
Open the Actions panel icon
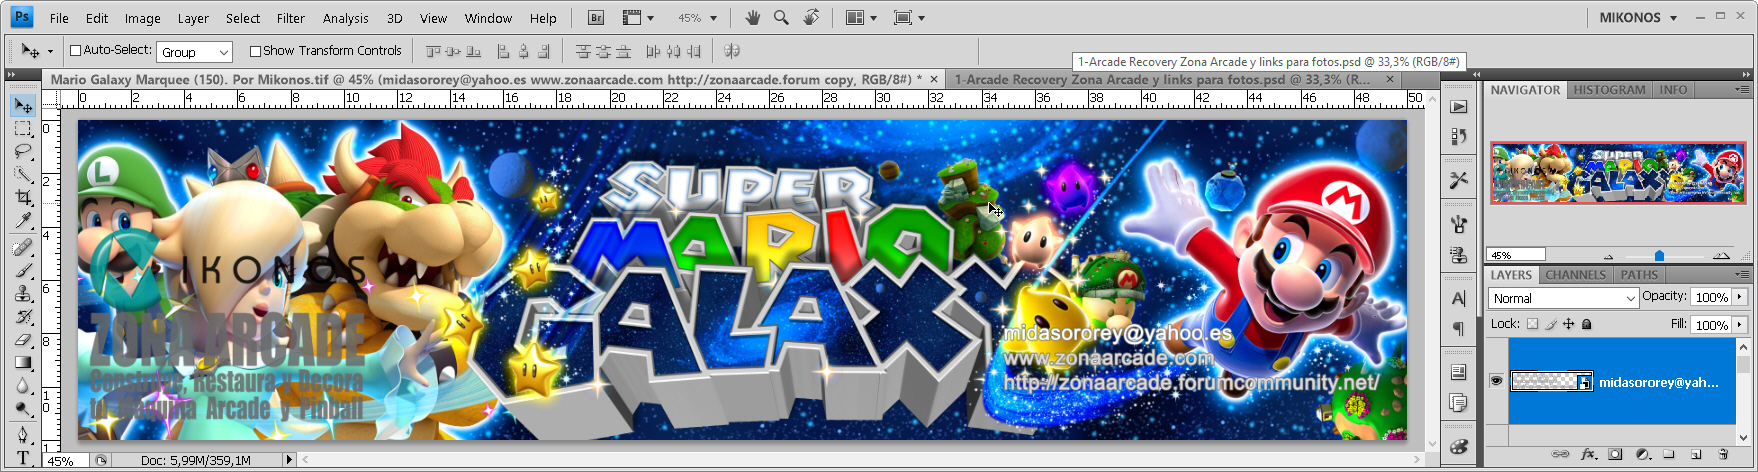click(x=1459, y=107)
